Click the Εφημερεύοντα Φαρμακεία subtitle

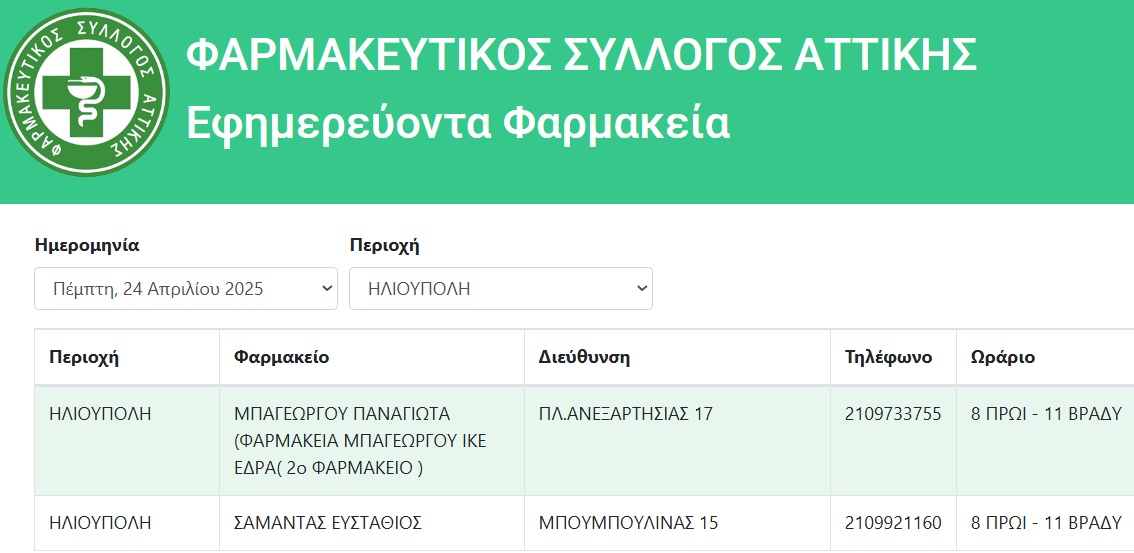458,123
